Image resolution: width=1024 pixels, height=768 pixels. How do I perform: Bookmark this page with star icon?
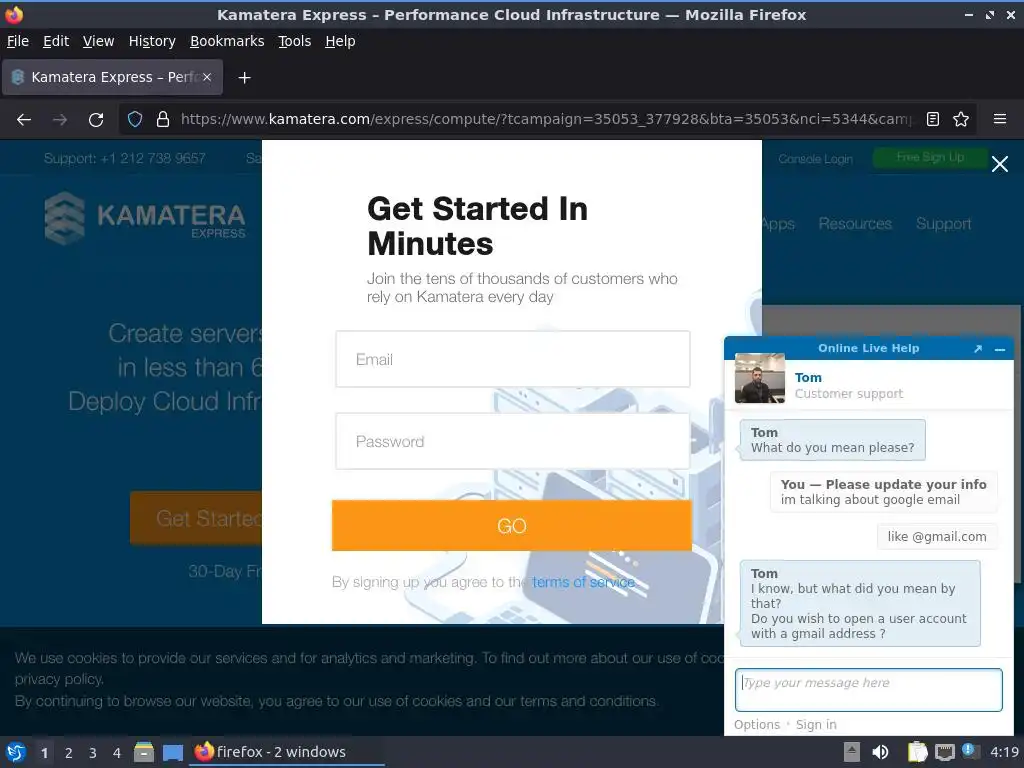[x=961, y=120]
